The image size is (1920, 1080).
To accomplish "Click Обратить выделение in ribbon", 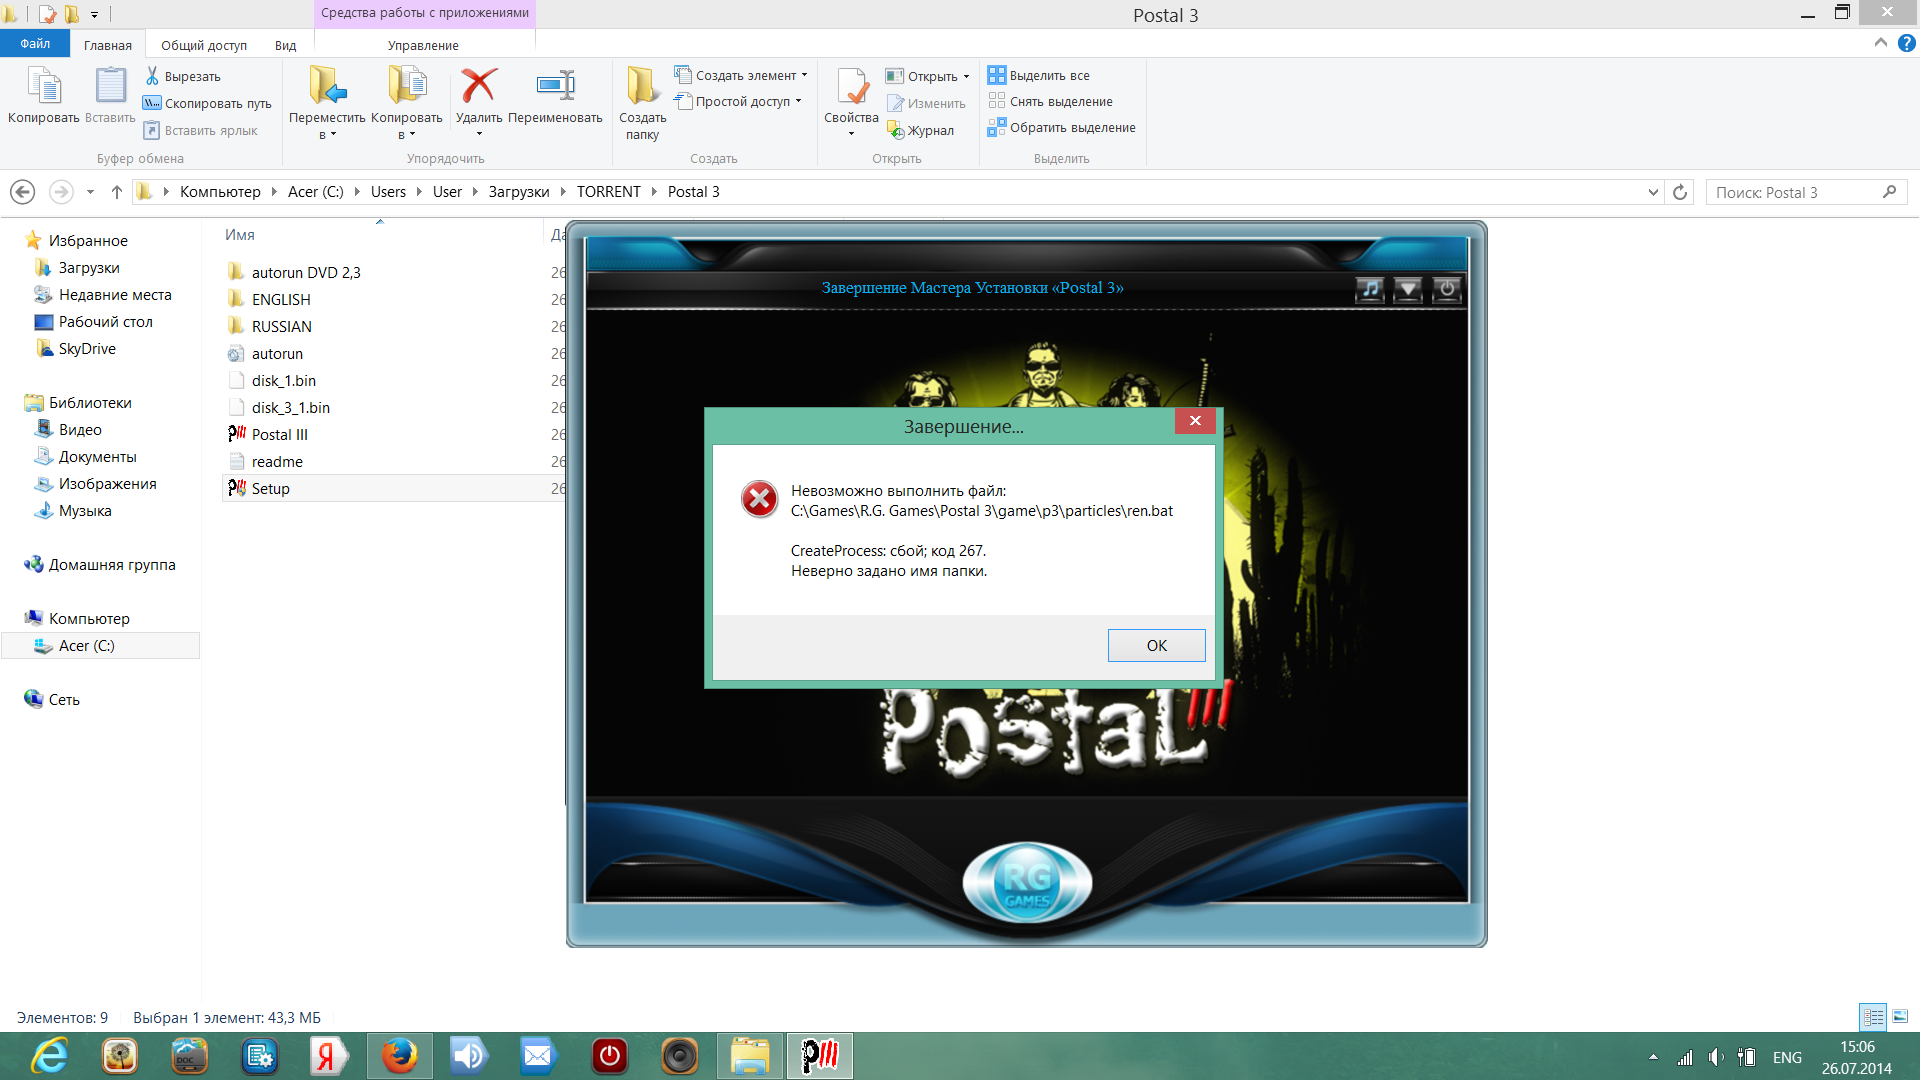I will click(x=1072, y=127).
